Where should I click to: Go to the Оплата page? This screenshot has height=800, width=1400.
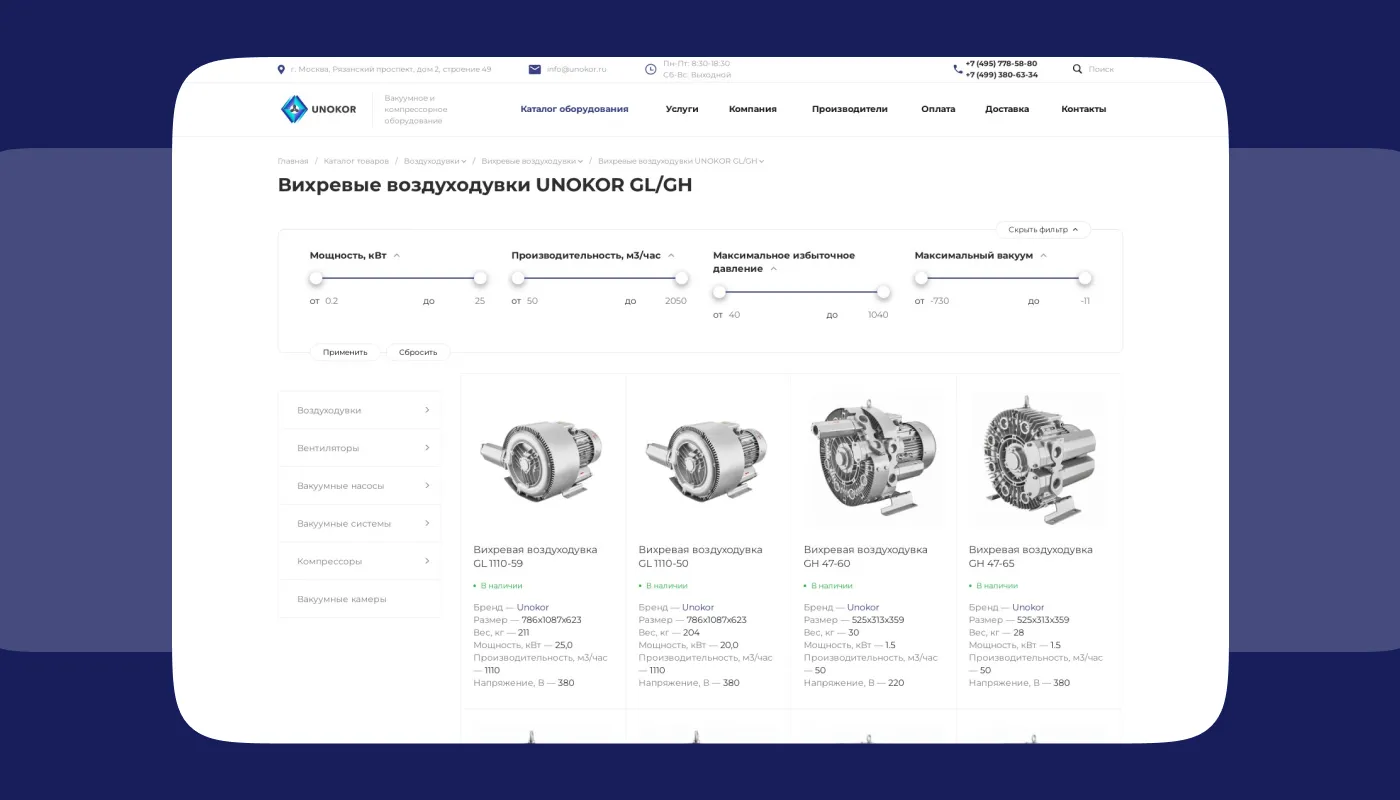[938, 109]
